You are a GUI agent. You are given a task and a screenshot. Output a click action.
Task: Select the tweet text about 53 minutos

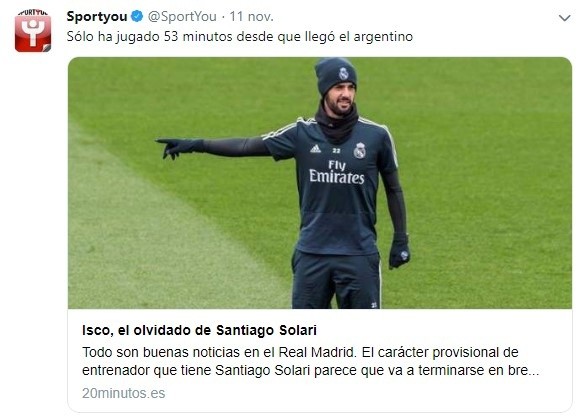click(240, 36)
